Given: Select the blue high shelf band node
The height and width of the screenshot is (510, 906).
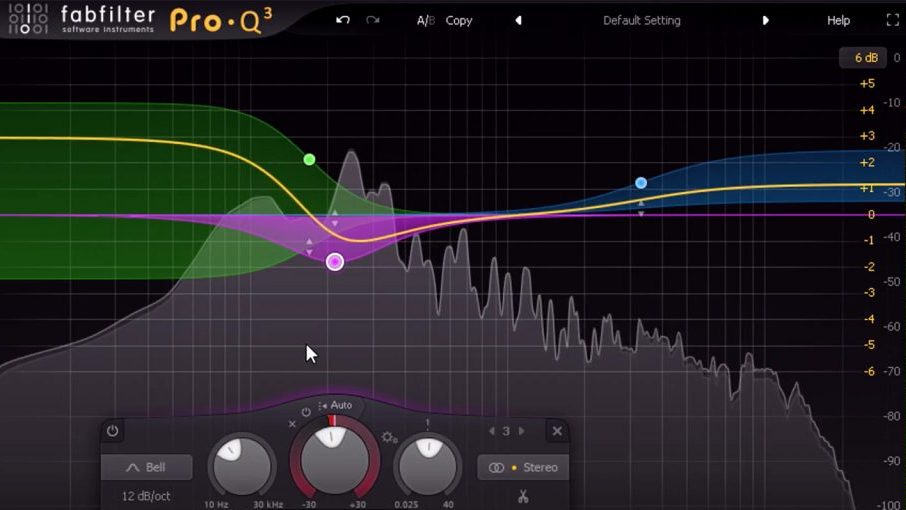Looking at the screenshot, I should pyautogui.click(x=641, y=183).
